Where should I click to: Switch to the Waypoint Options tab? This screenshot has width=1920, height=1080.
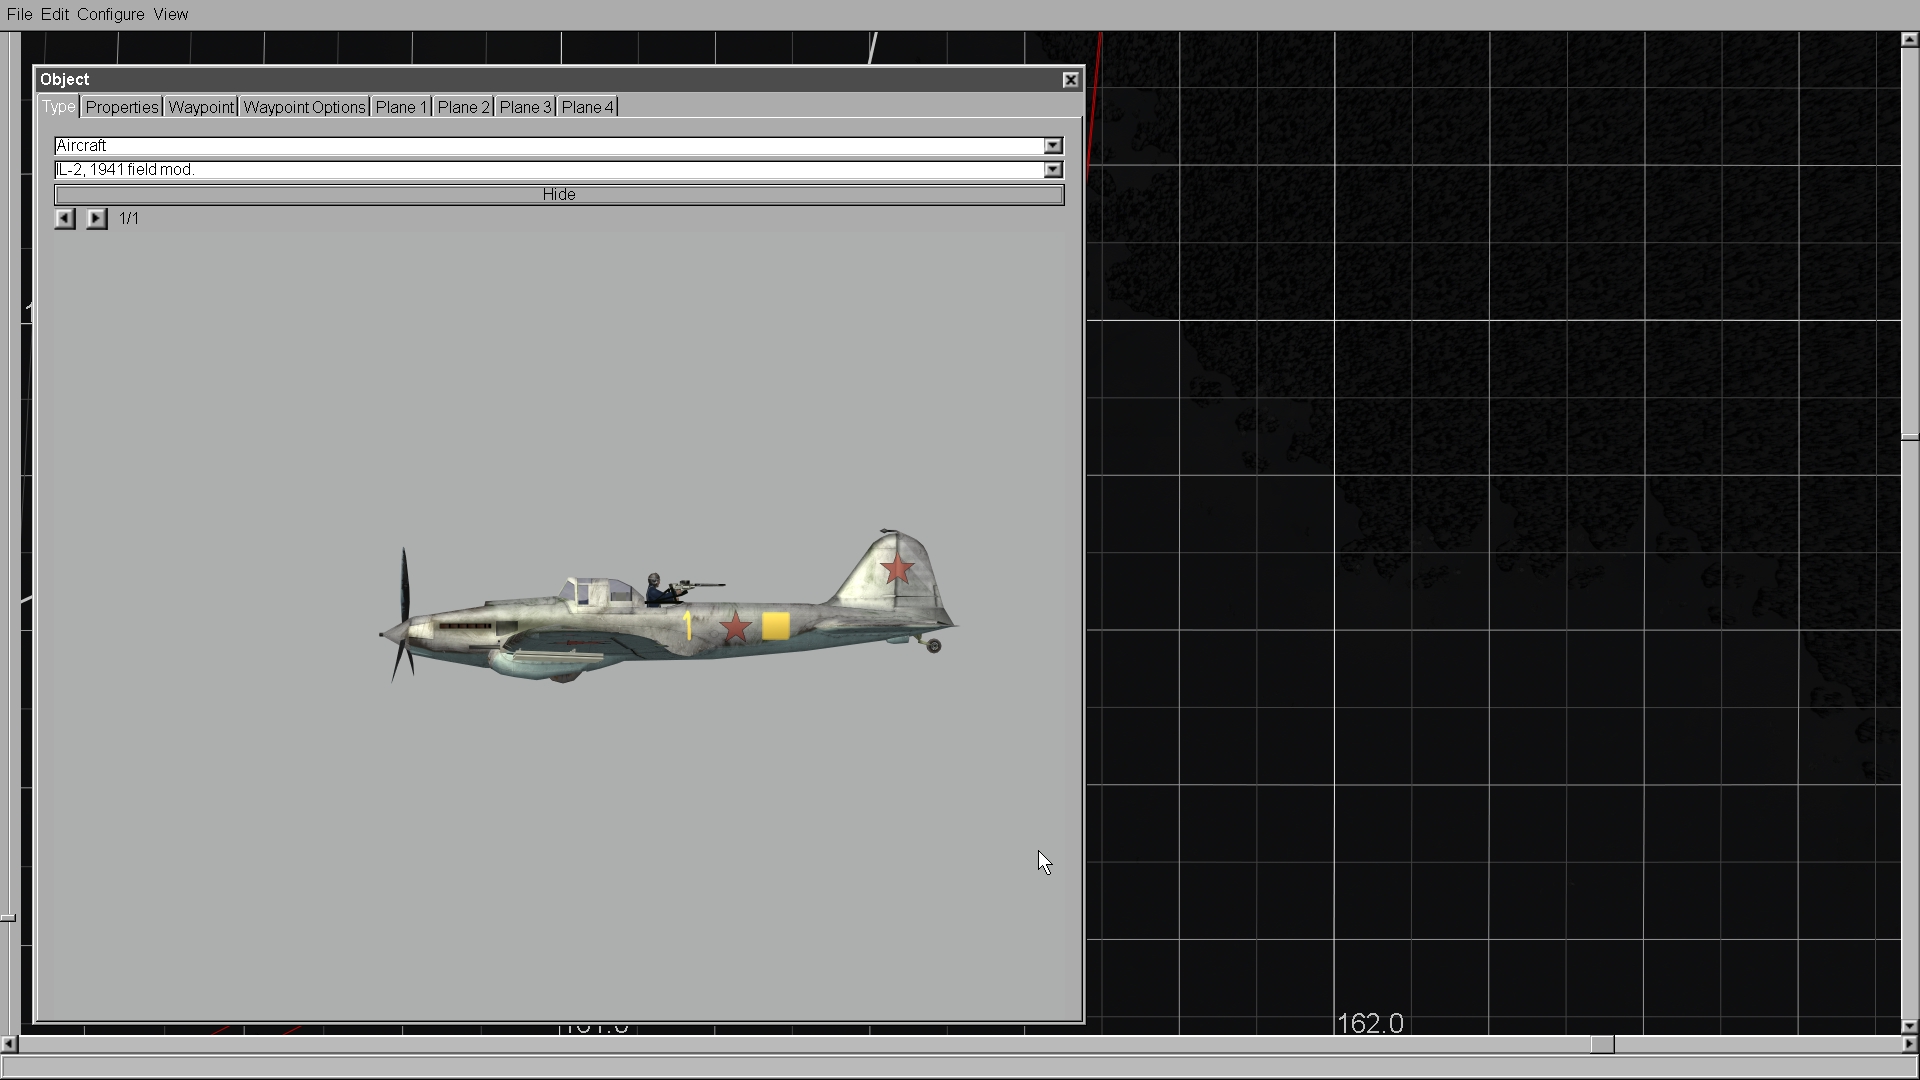coord(304,107)
